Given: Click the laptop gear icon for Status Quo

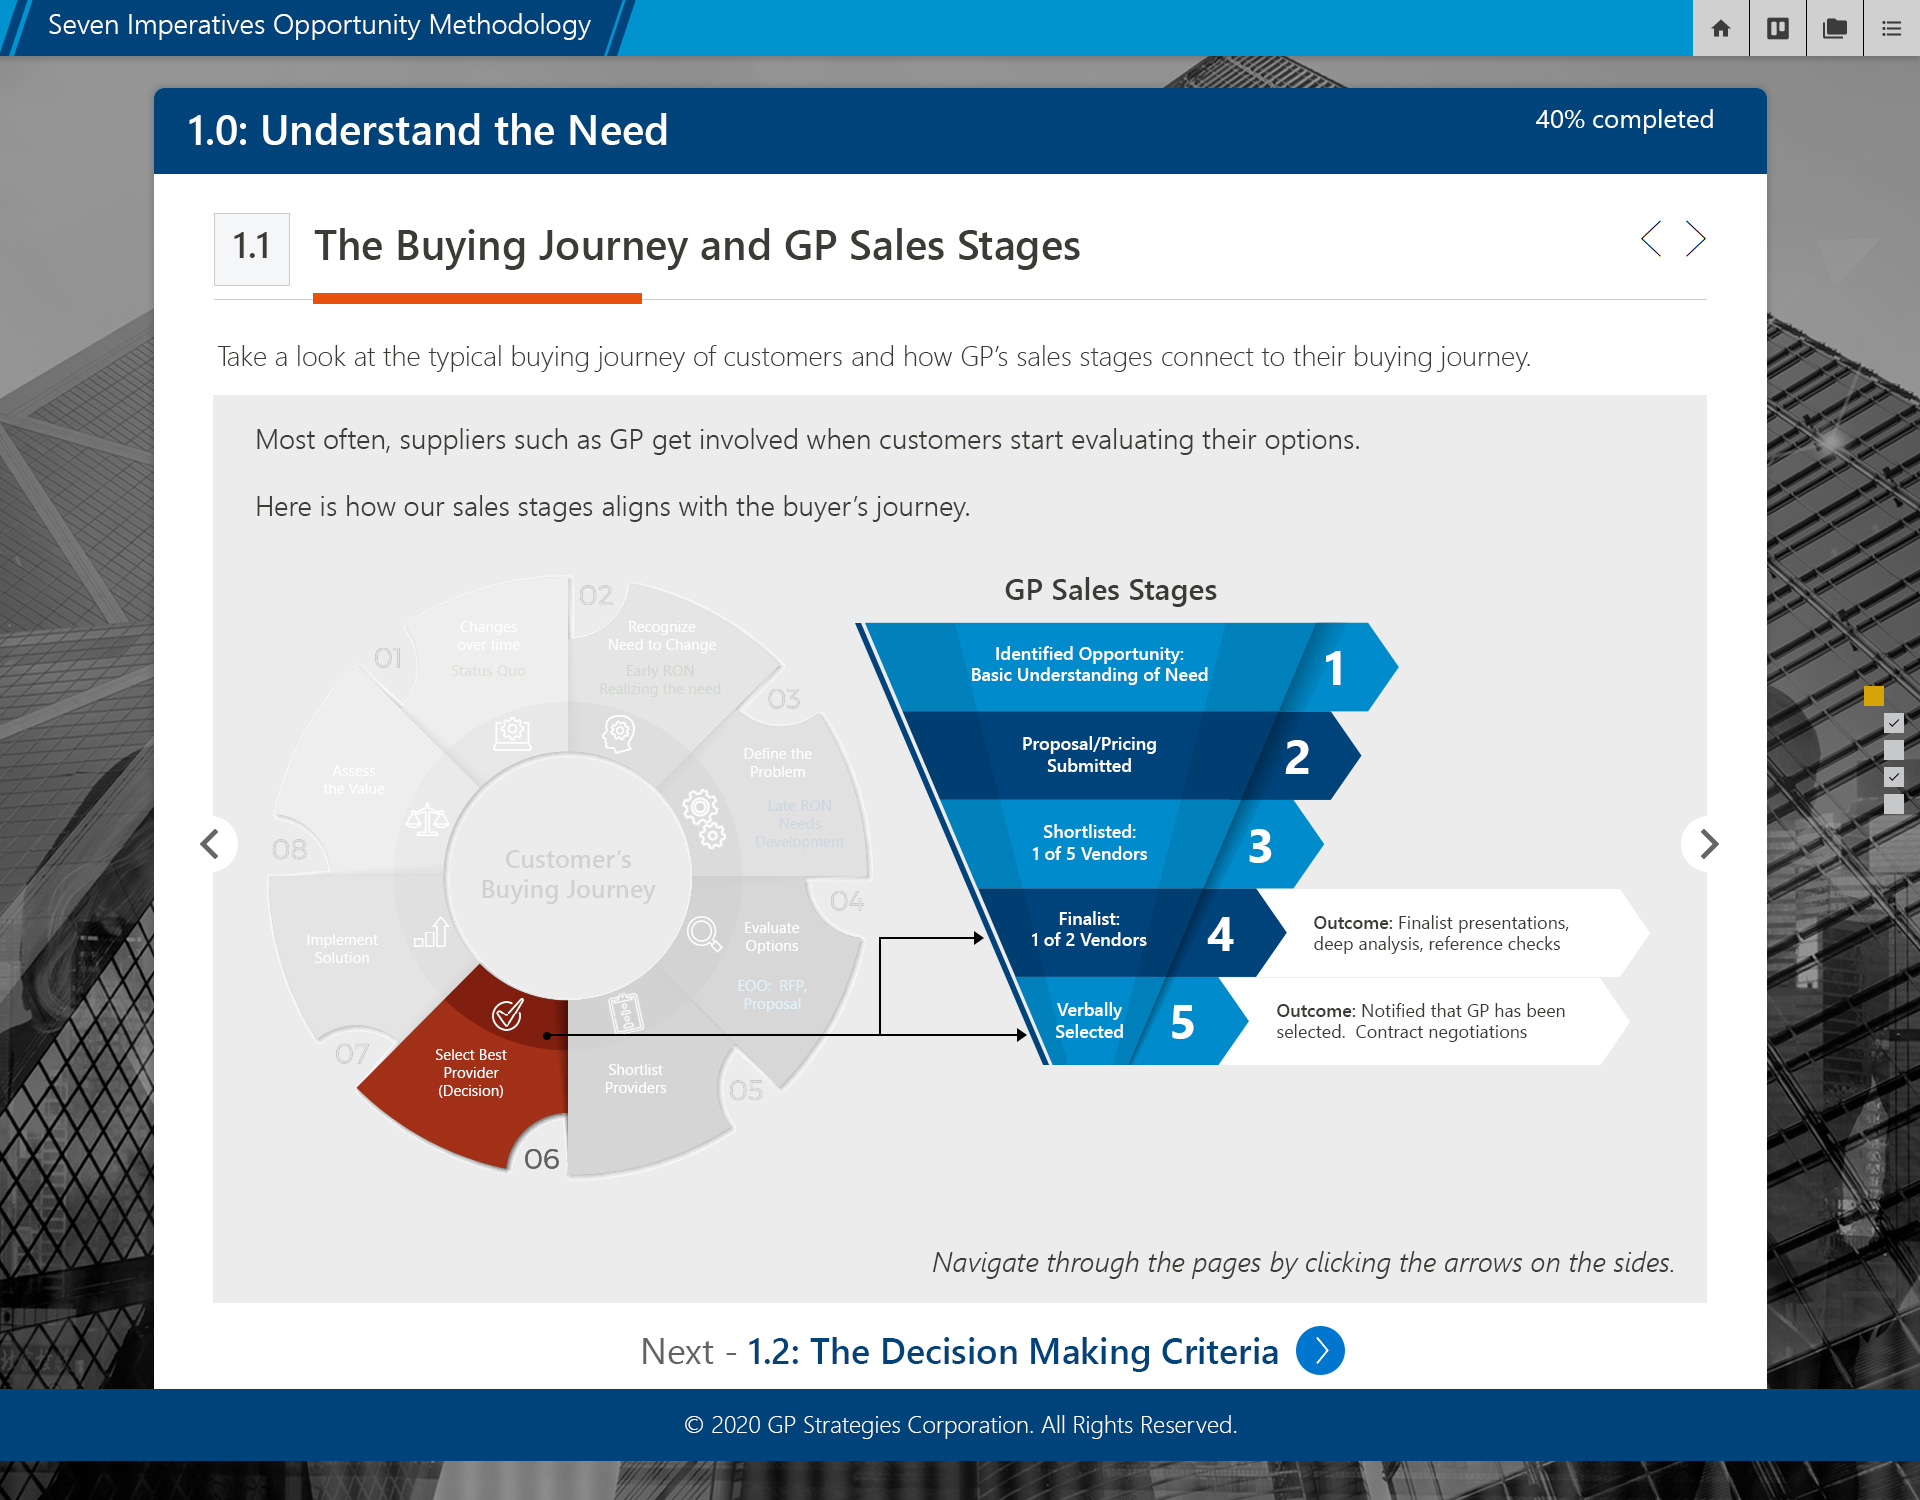Looking at the screenshot, I should point(513,733).
